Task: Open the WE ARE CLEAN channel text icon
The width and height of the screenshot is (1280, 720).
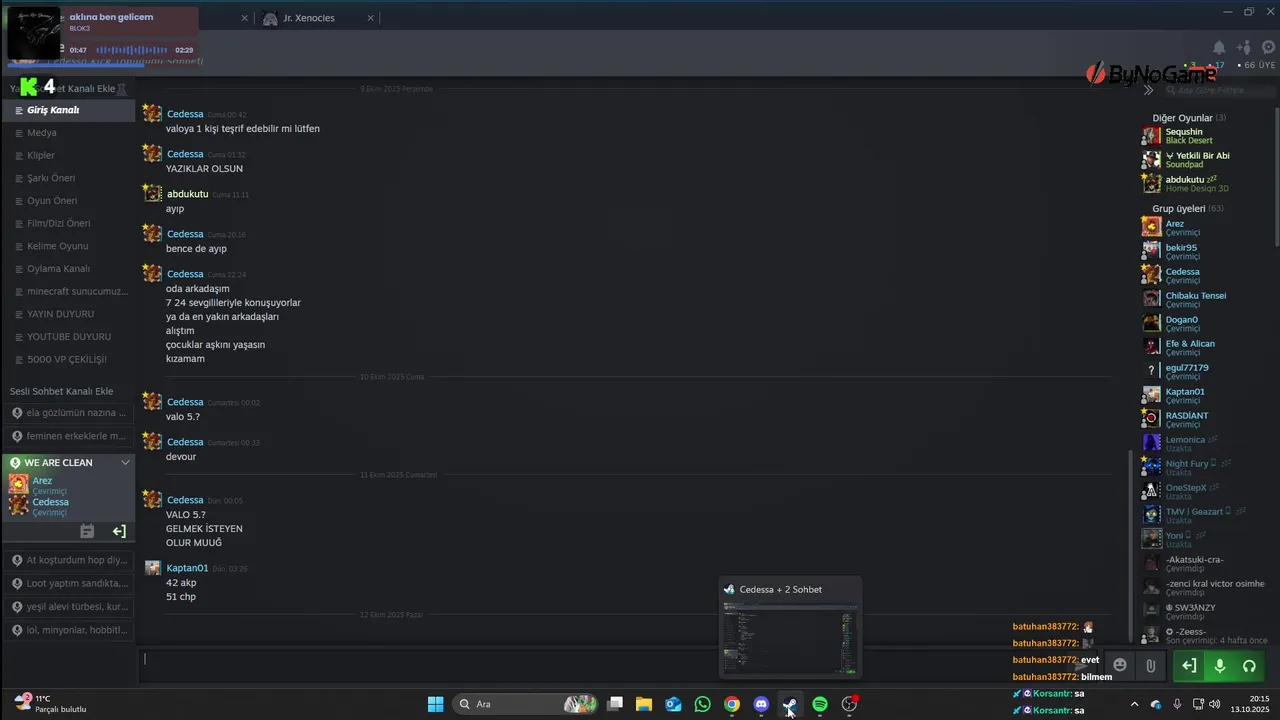Action: (x=87, y=531)
